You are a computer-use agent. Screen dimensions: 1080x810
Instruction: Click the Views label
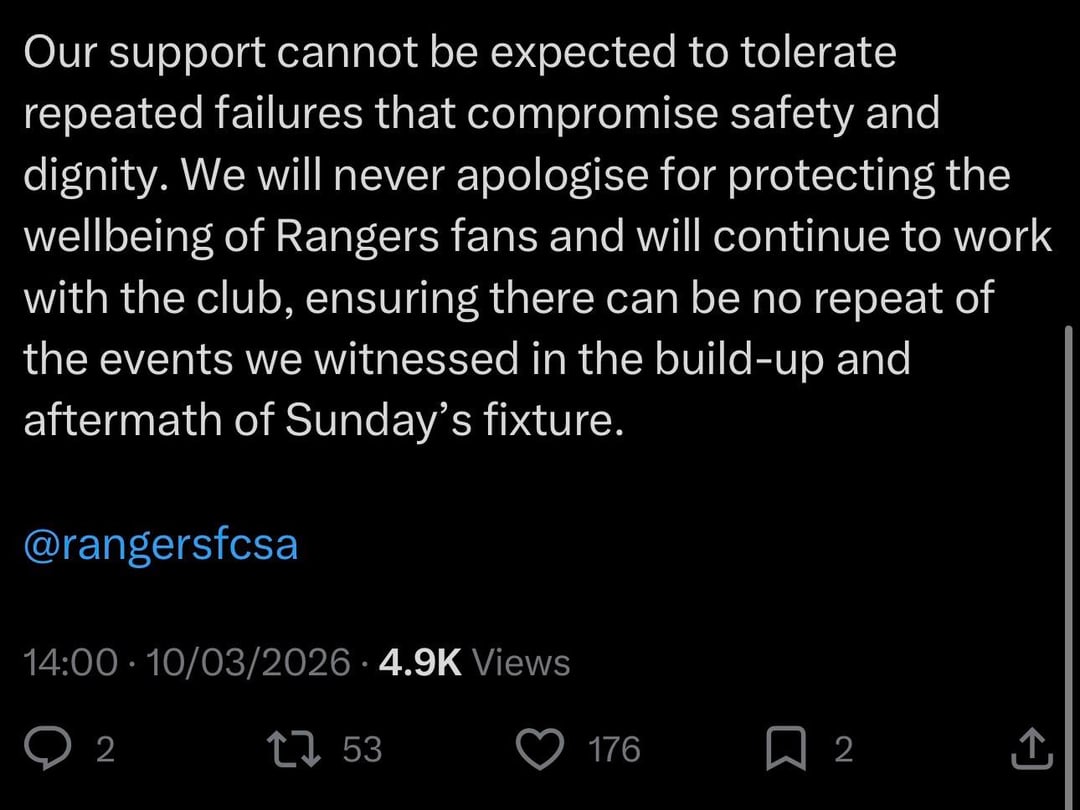(520, 662)
